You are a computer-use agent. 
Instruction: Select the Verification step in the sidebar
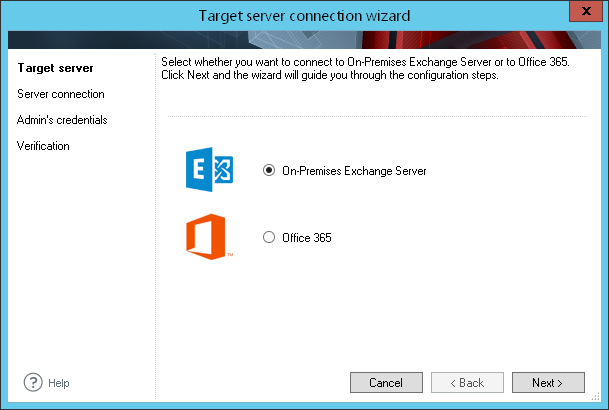(x=43, y=146)
